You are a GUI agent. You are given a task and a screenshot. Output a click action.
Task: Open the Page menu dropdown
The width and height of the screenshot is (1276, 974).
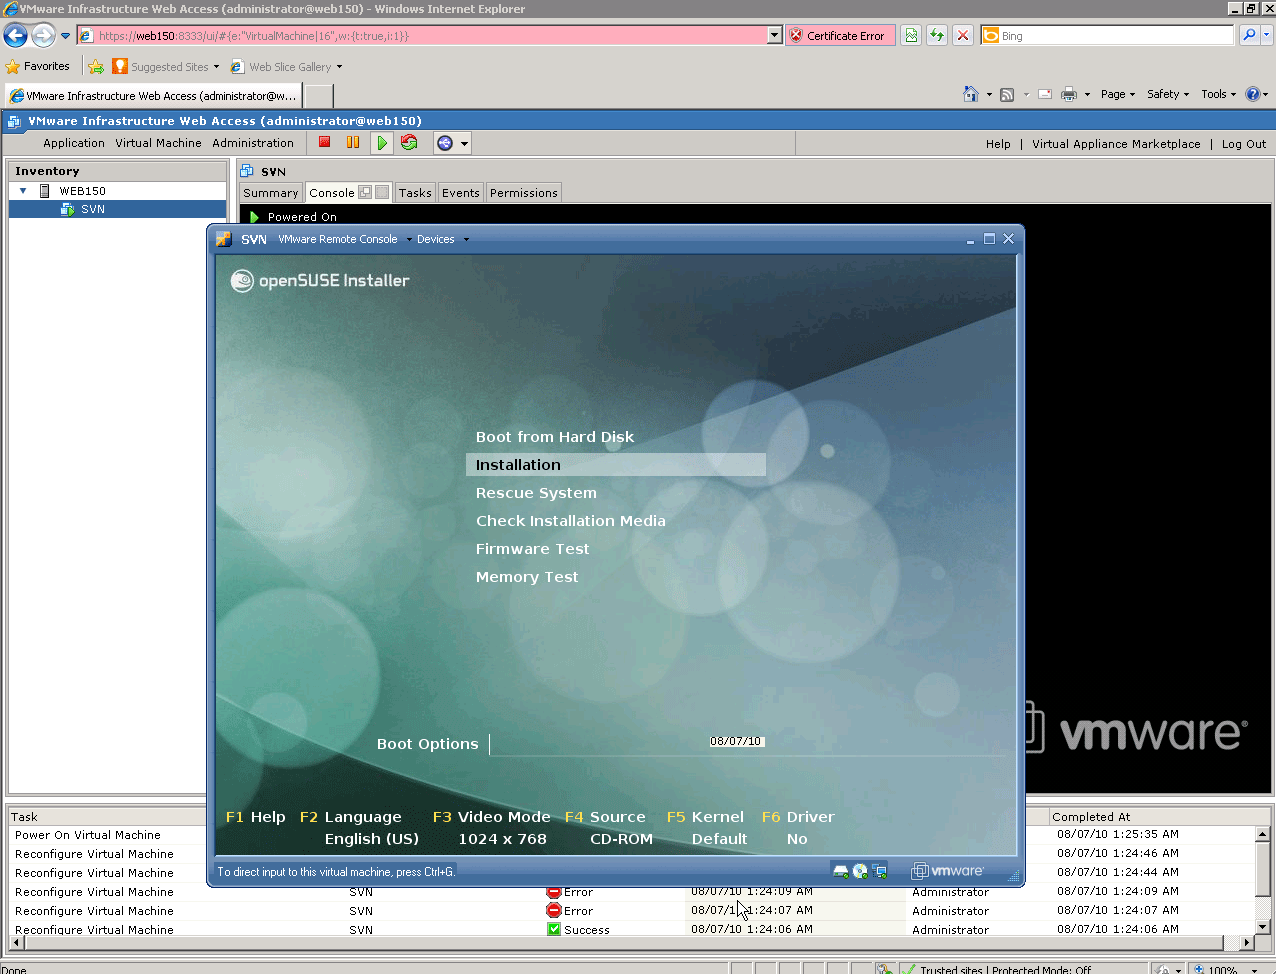point(1118,94)
